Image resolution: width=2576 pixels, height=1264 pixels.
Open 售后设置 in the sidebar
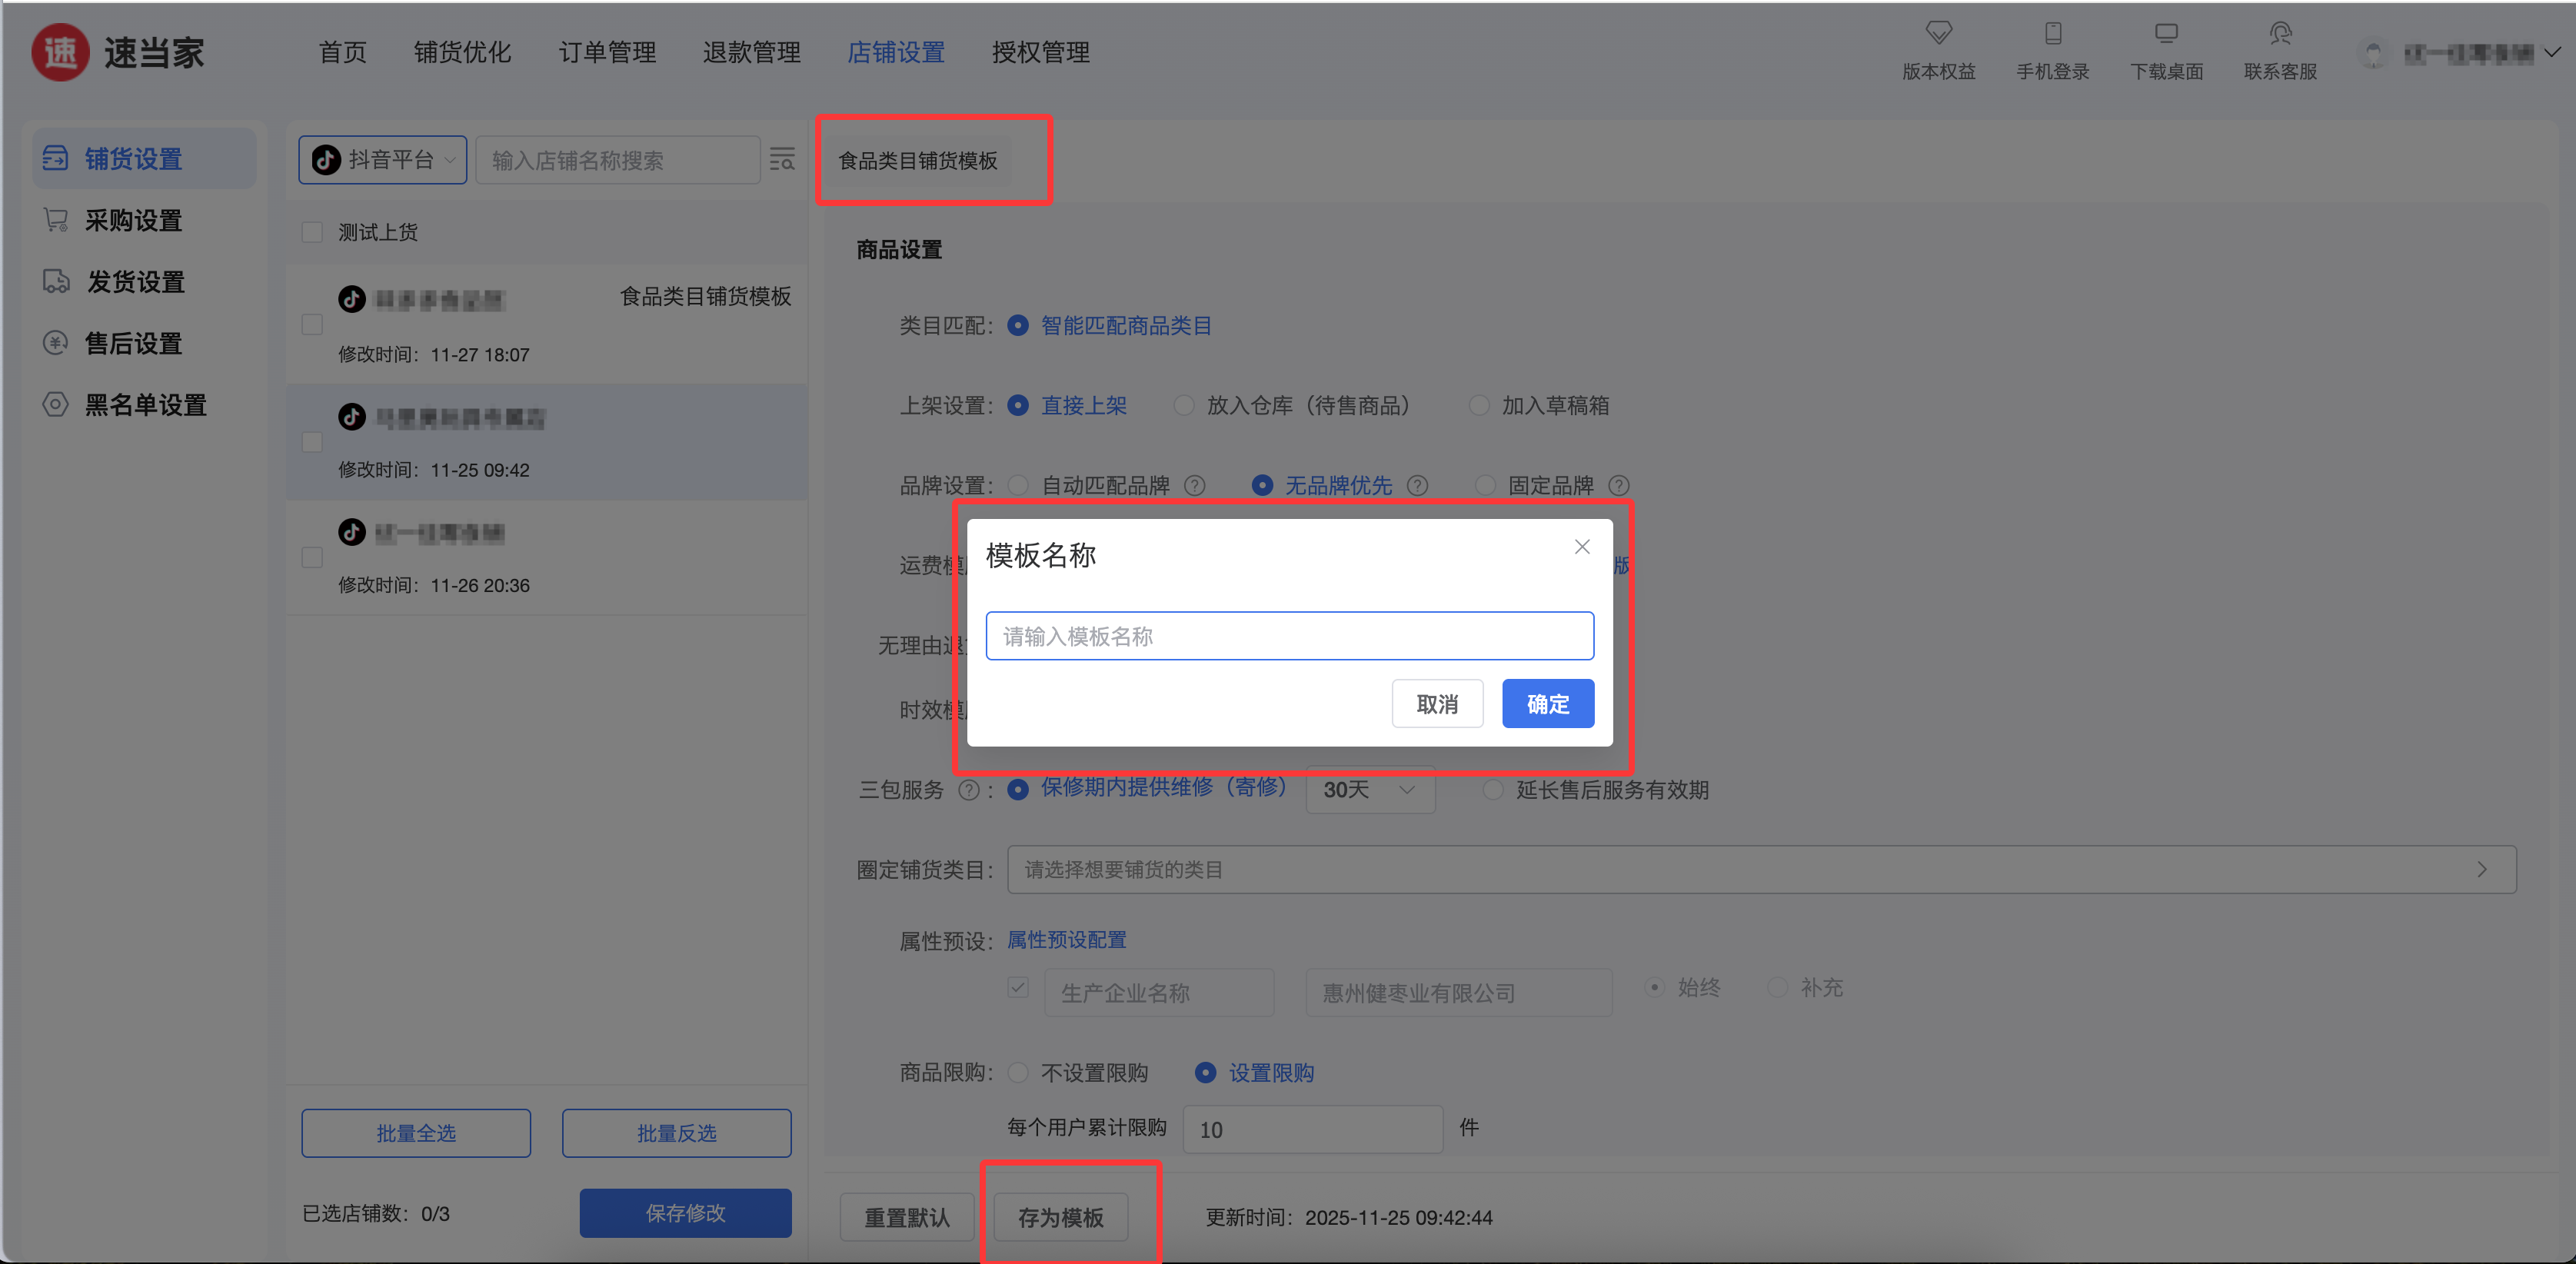[x=133, y=343]
